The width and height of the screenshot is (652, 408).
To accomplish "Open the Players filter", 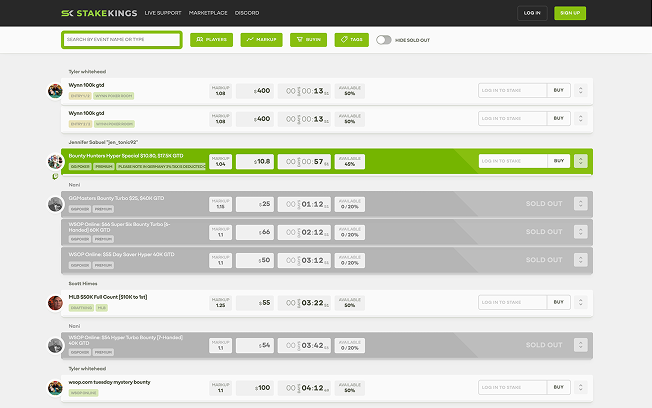I will click(x=211, y=40).
